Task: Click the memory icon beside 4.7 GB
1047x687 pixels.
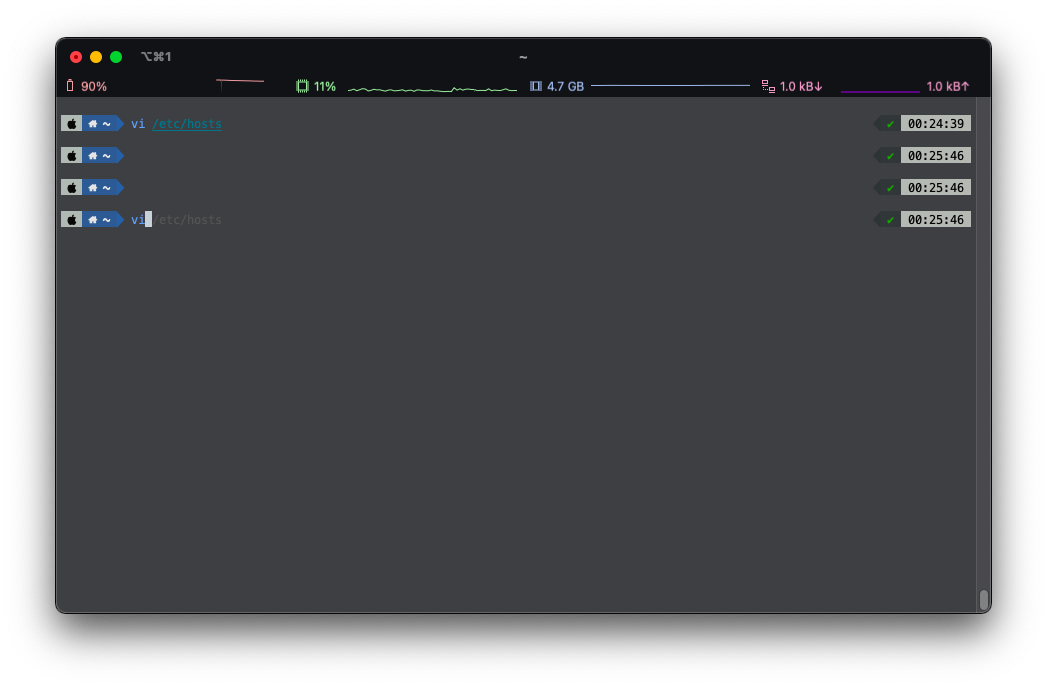Action: tap(536, 86)
